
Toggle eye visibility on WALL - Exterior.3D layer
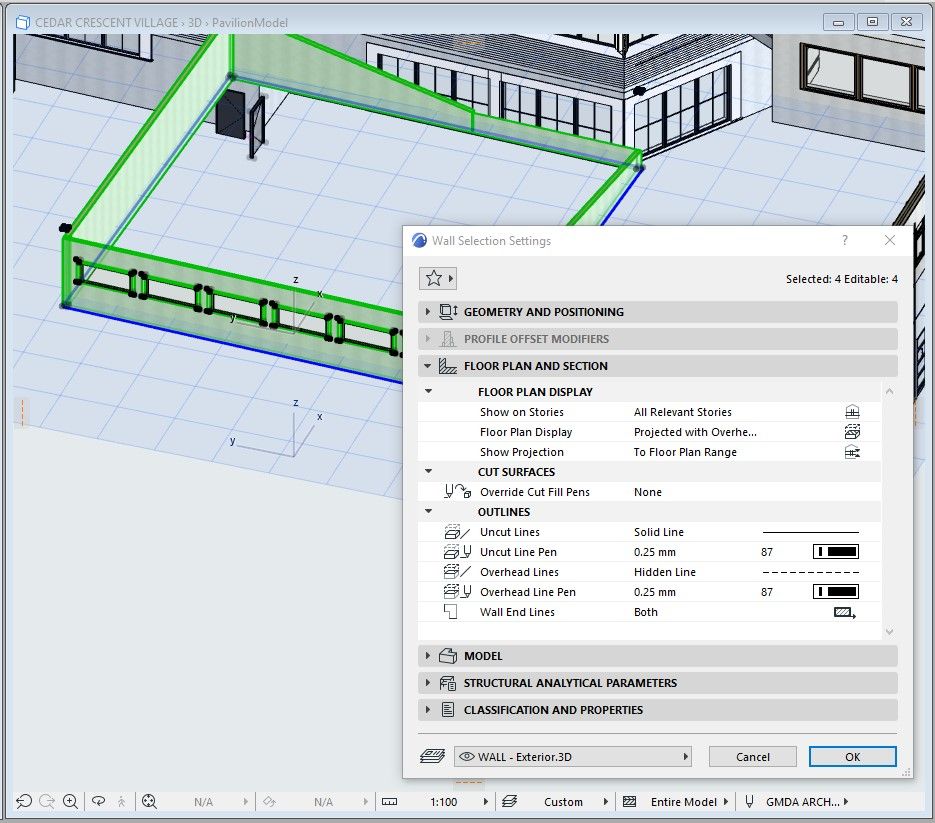pos(466,757)
